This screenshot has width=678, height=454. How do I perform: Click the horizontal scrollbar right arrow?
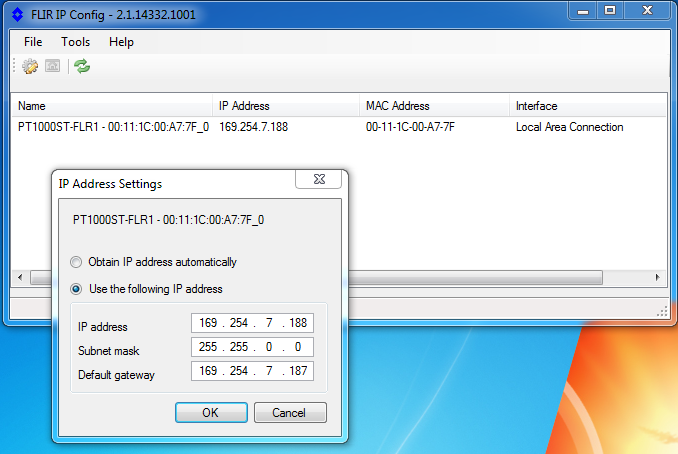pyautogui.click(x=657, y=276)
